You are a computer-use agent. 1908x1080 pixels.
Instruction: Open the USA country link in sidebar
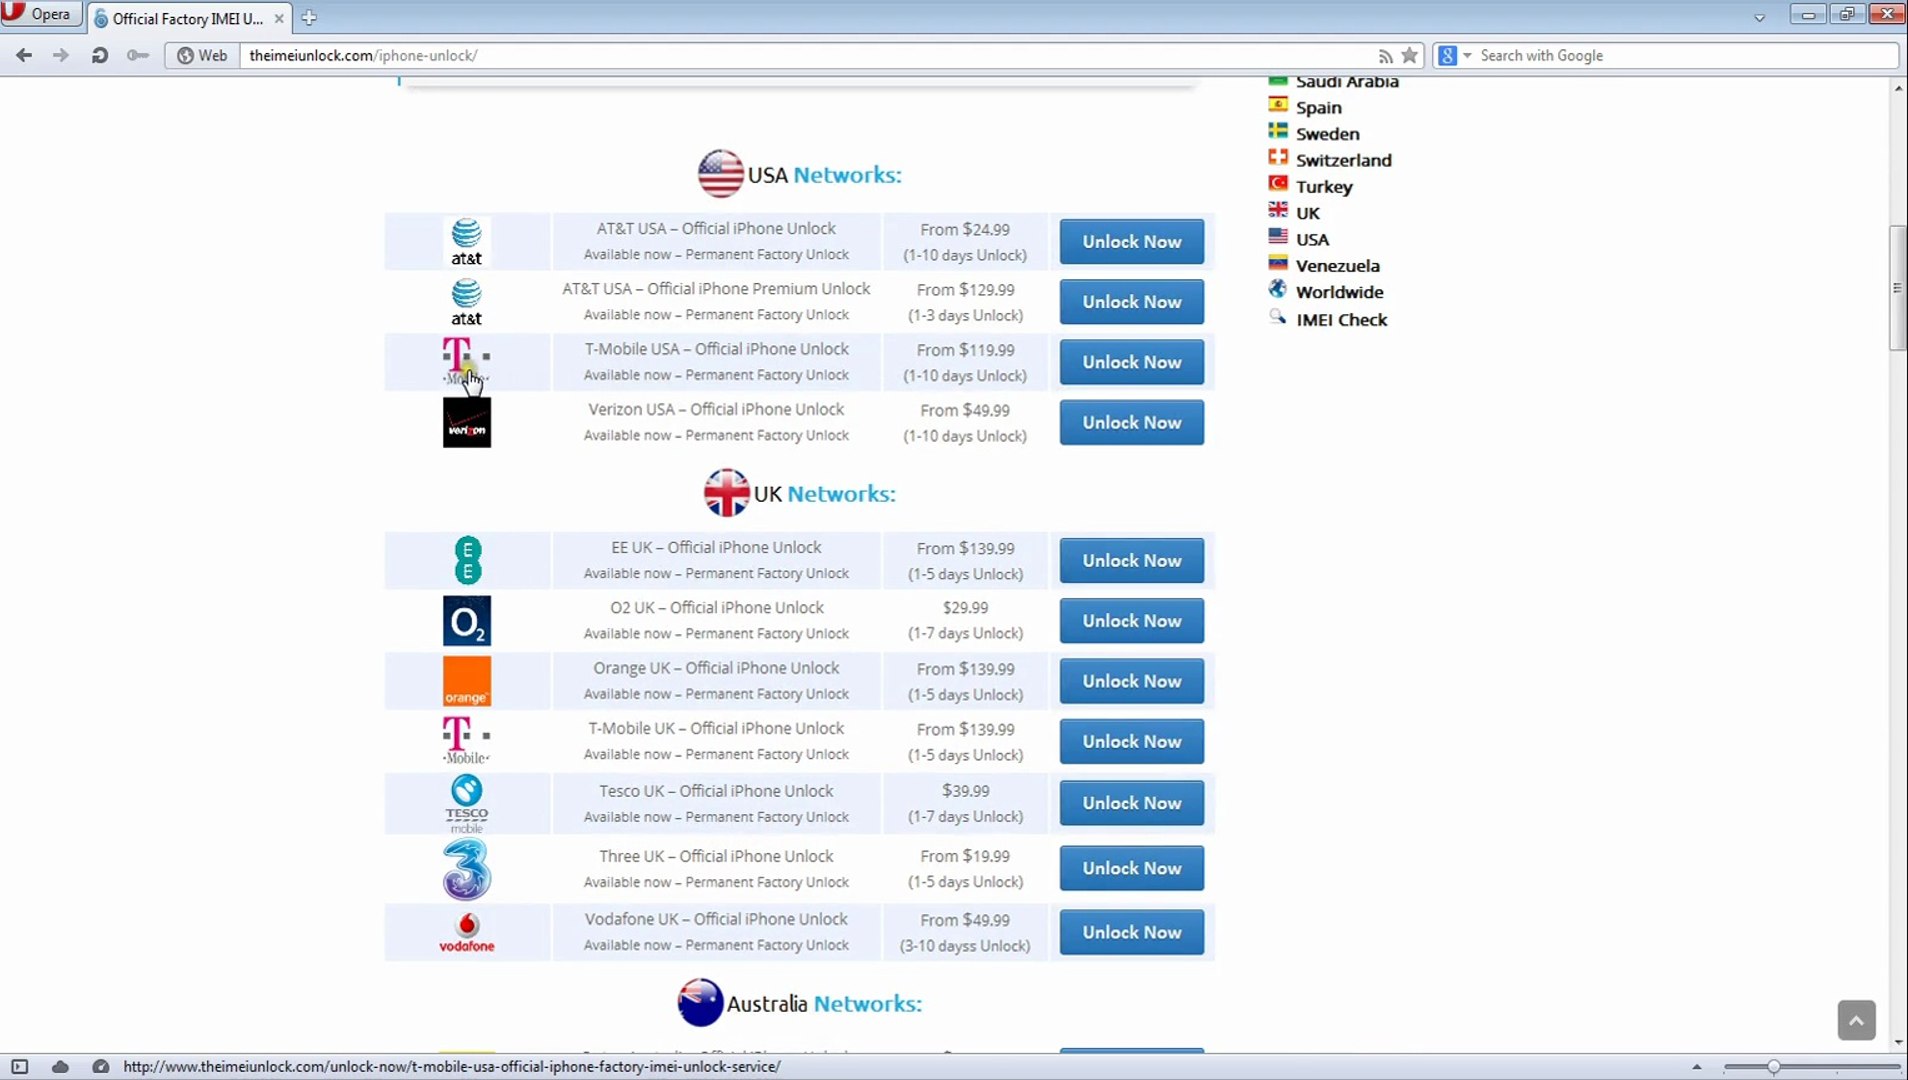[x=1312, y=240]
